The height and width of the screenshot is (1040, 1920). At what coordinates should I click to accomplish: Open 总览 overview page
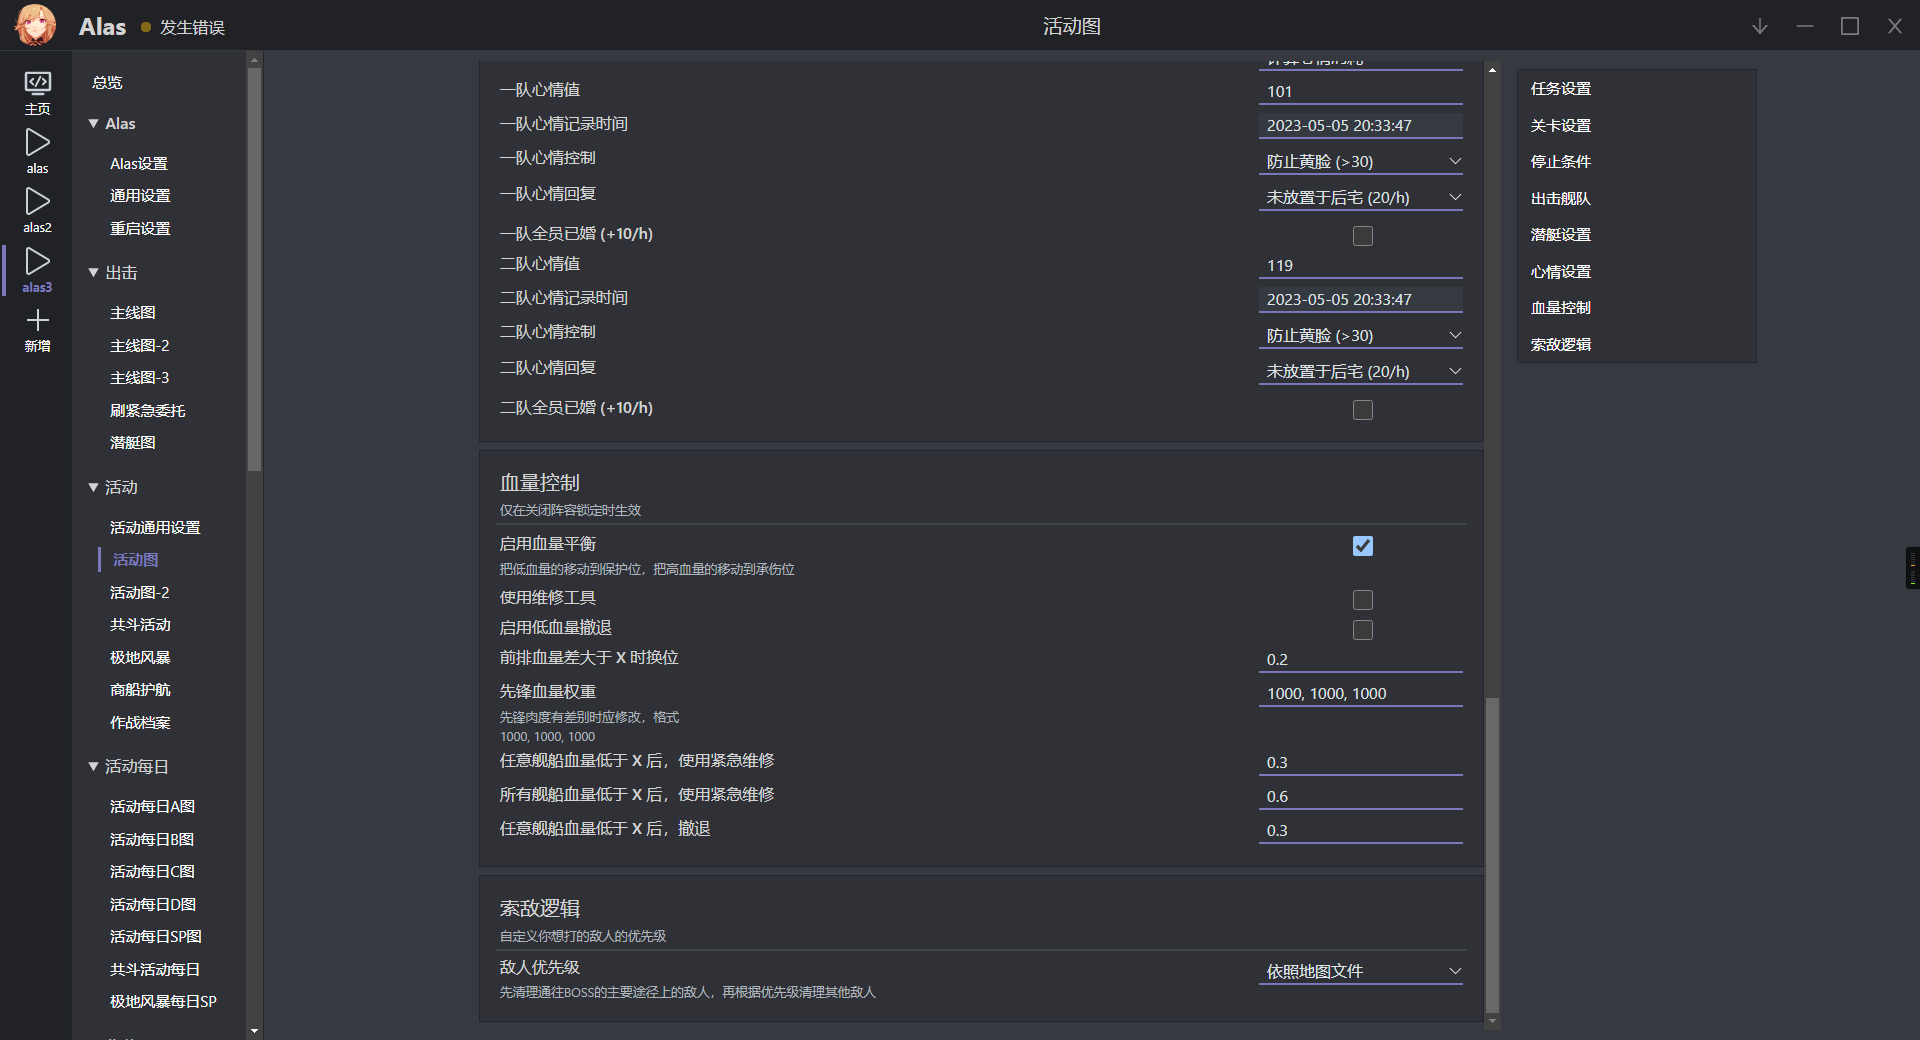(107, 82)
